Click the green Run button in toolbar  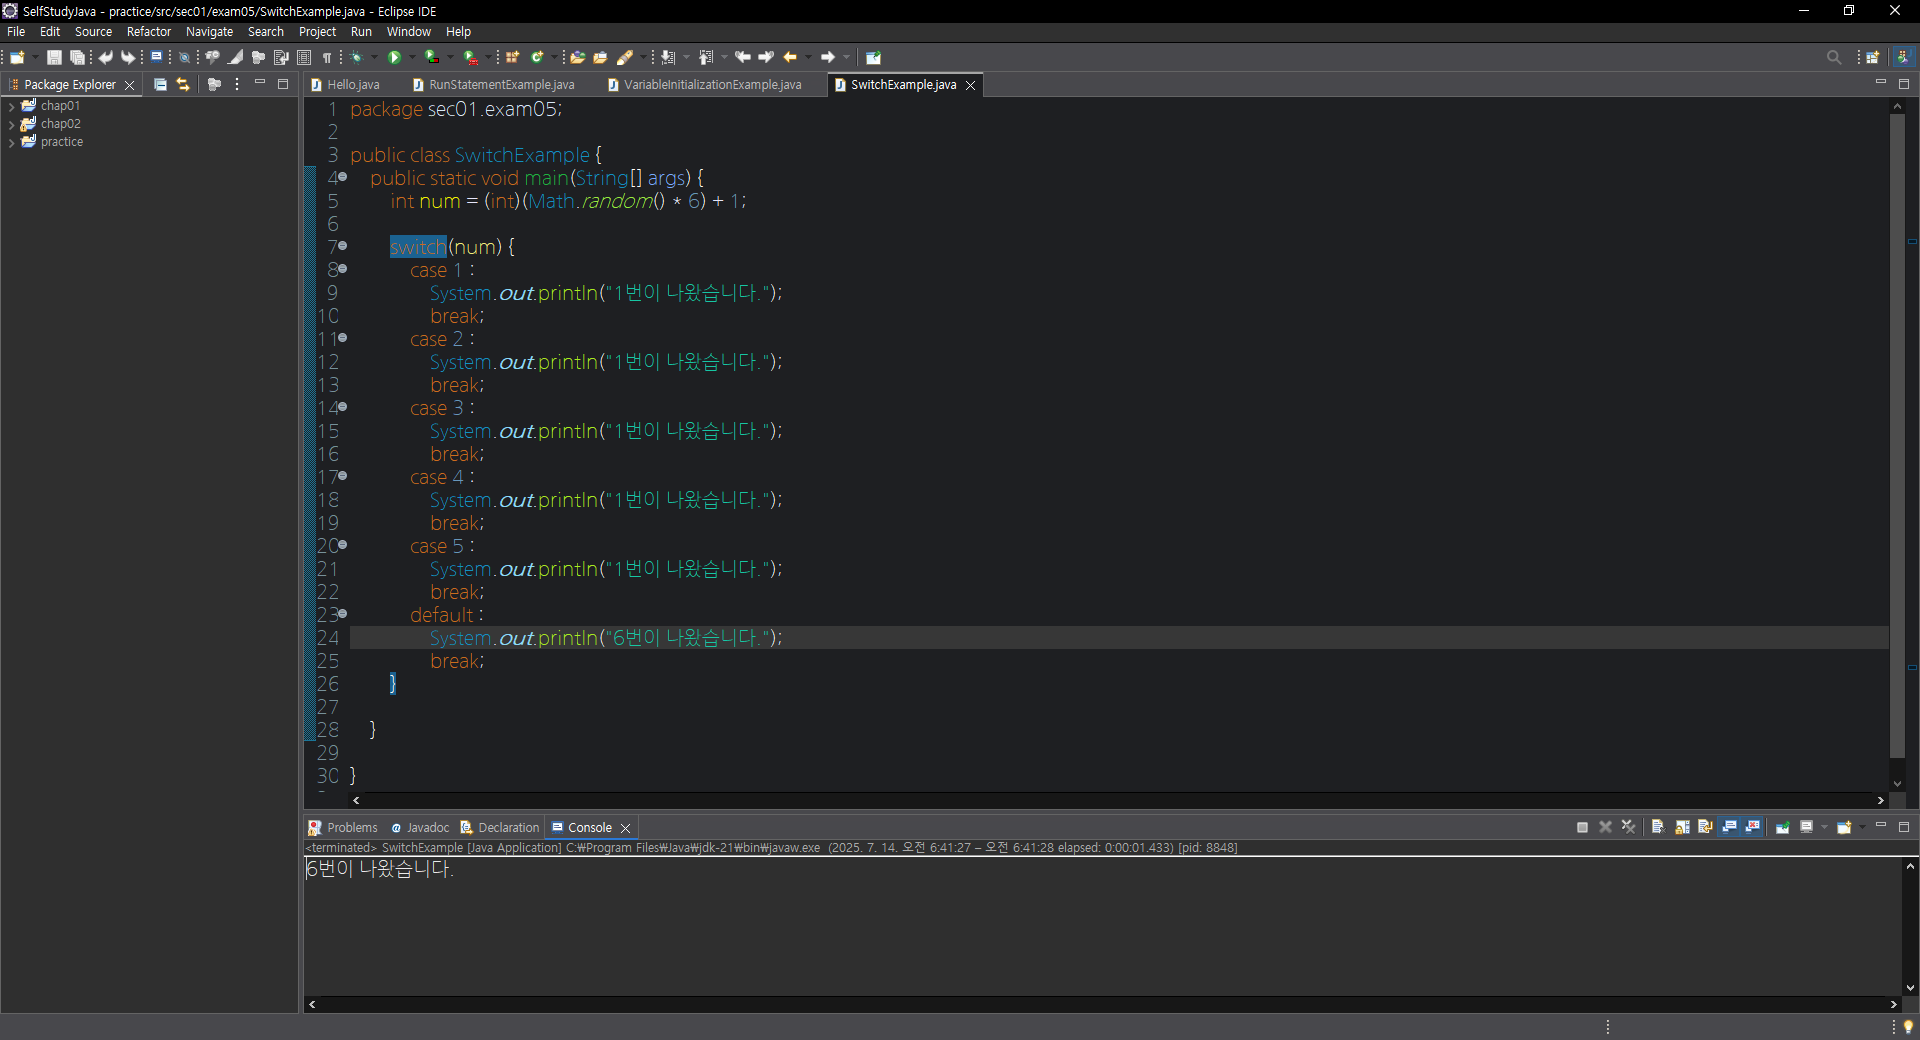point(394,58)
